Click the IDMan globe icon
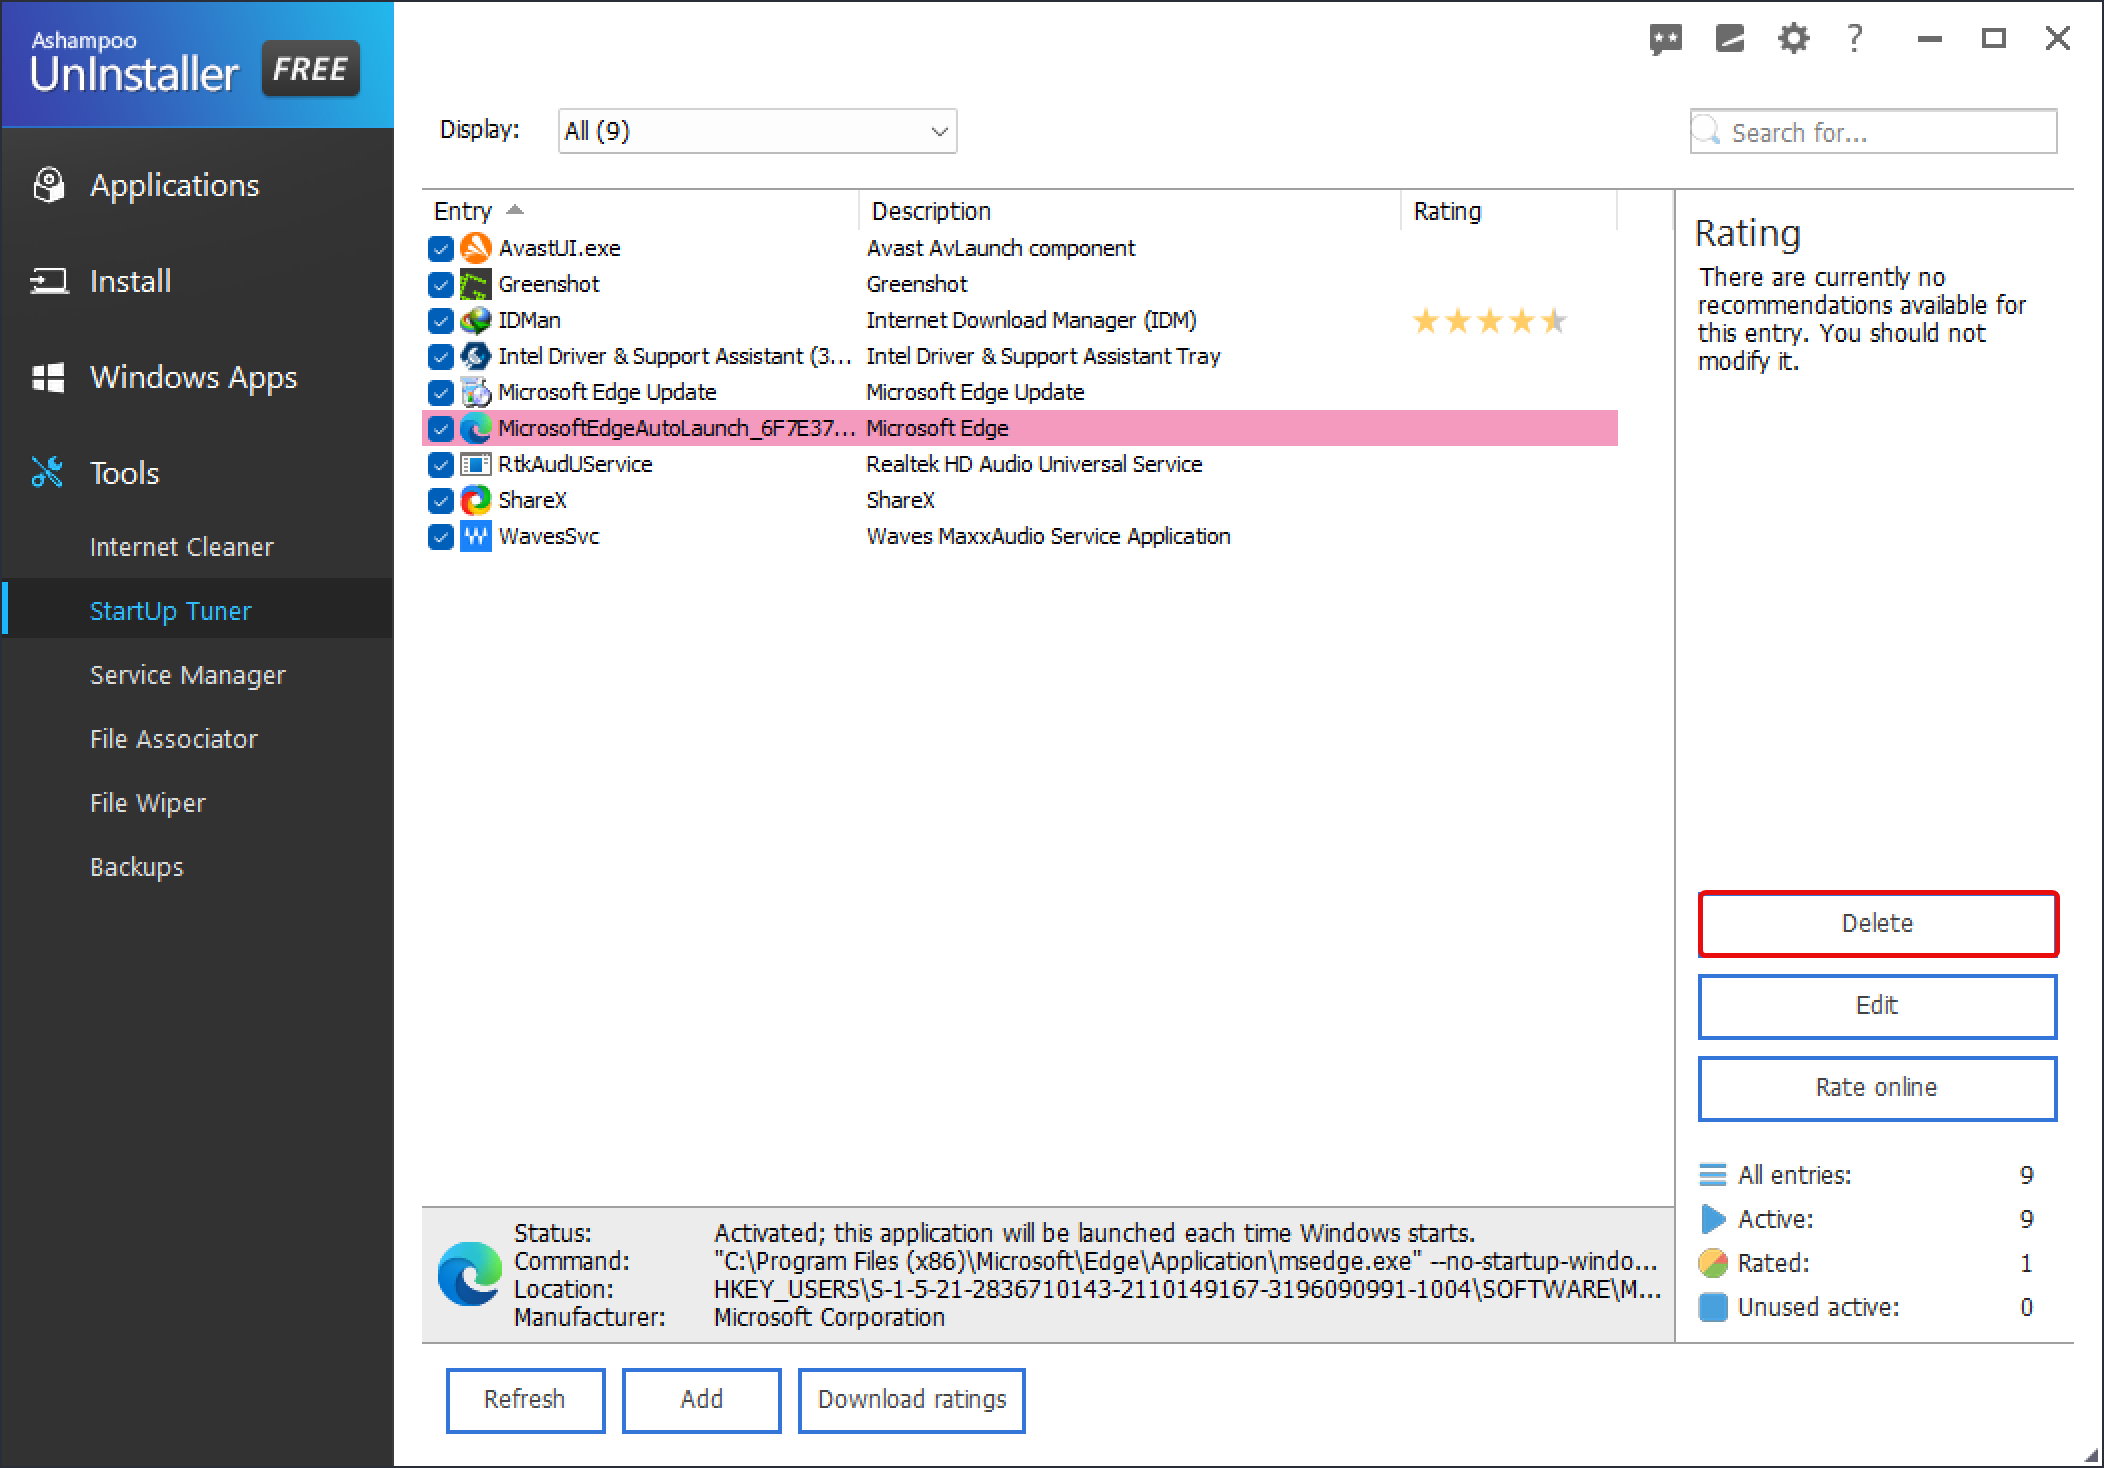Image resolution: width=2104 pixels, height=1468 pixels. tap(476, 320)
